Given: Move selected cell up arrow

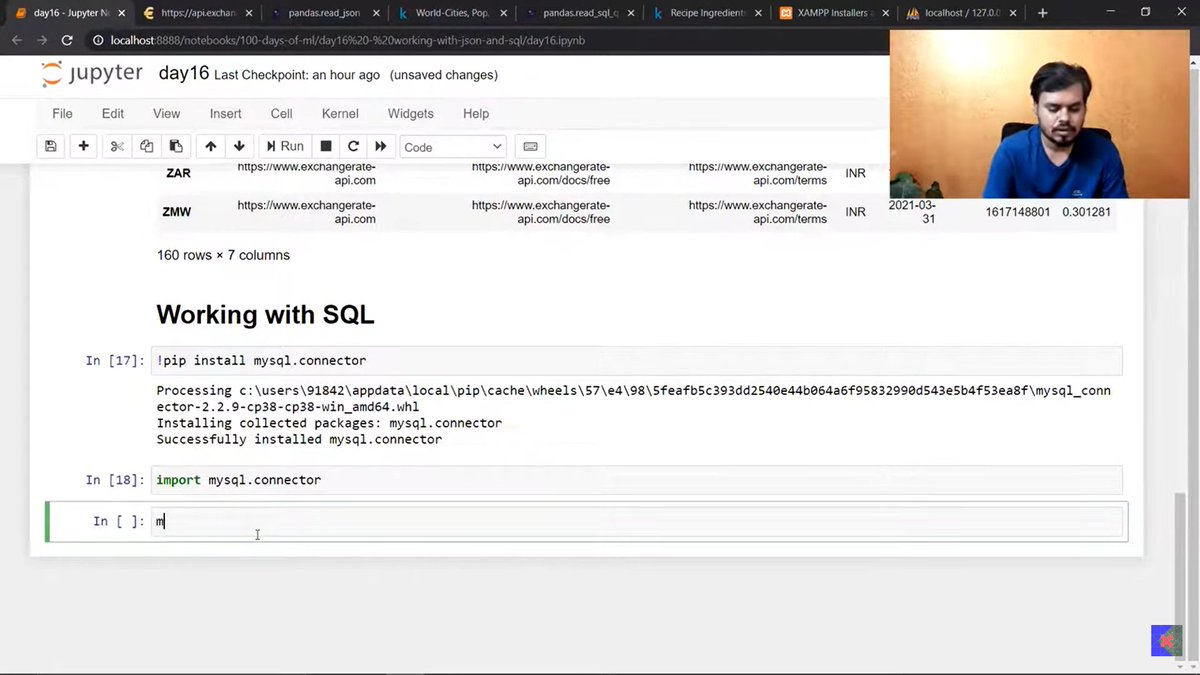Looking at the screenshot, I should 210,146.
